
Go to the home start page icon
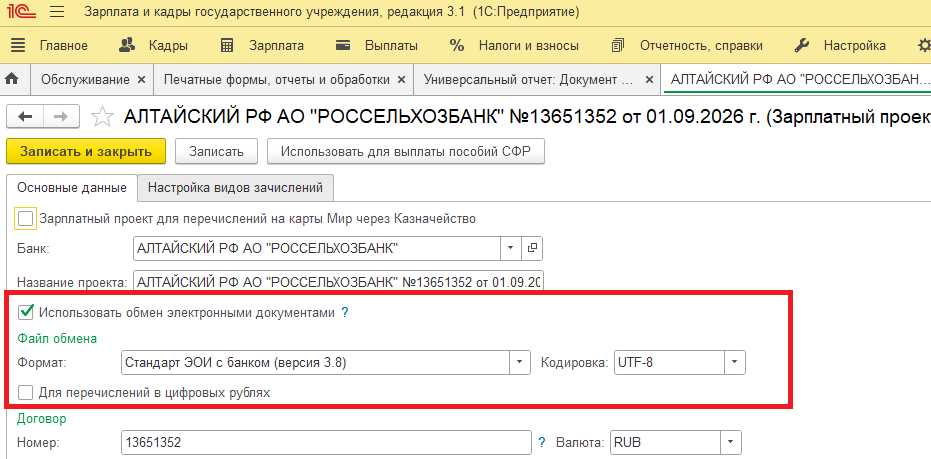(x=12, y=79)
